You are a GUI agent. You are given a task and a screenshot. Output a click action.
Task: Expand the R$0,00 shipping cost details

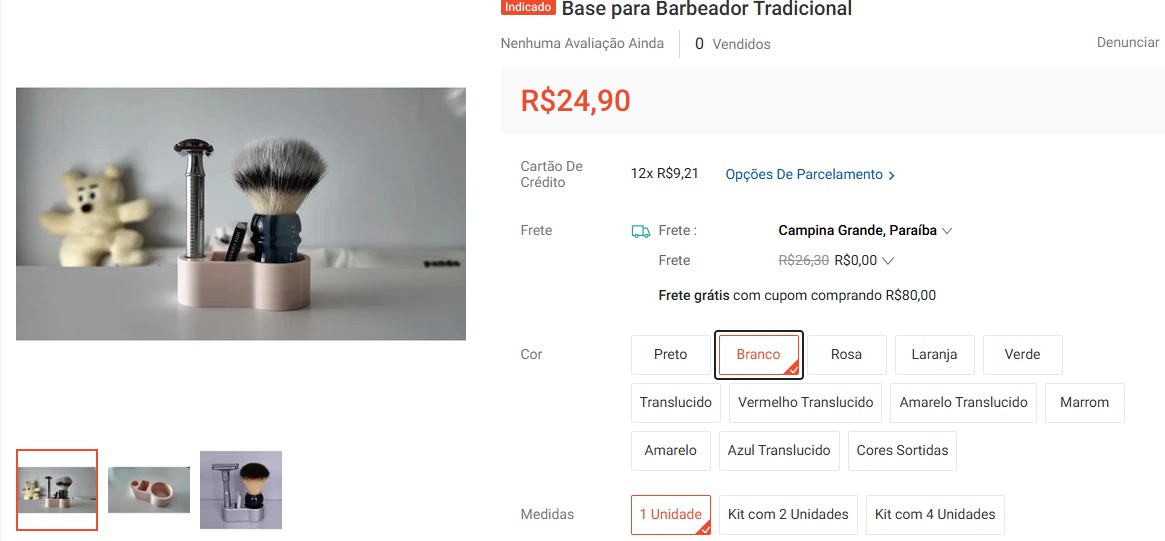(x=863, y=261)
